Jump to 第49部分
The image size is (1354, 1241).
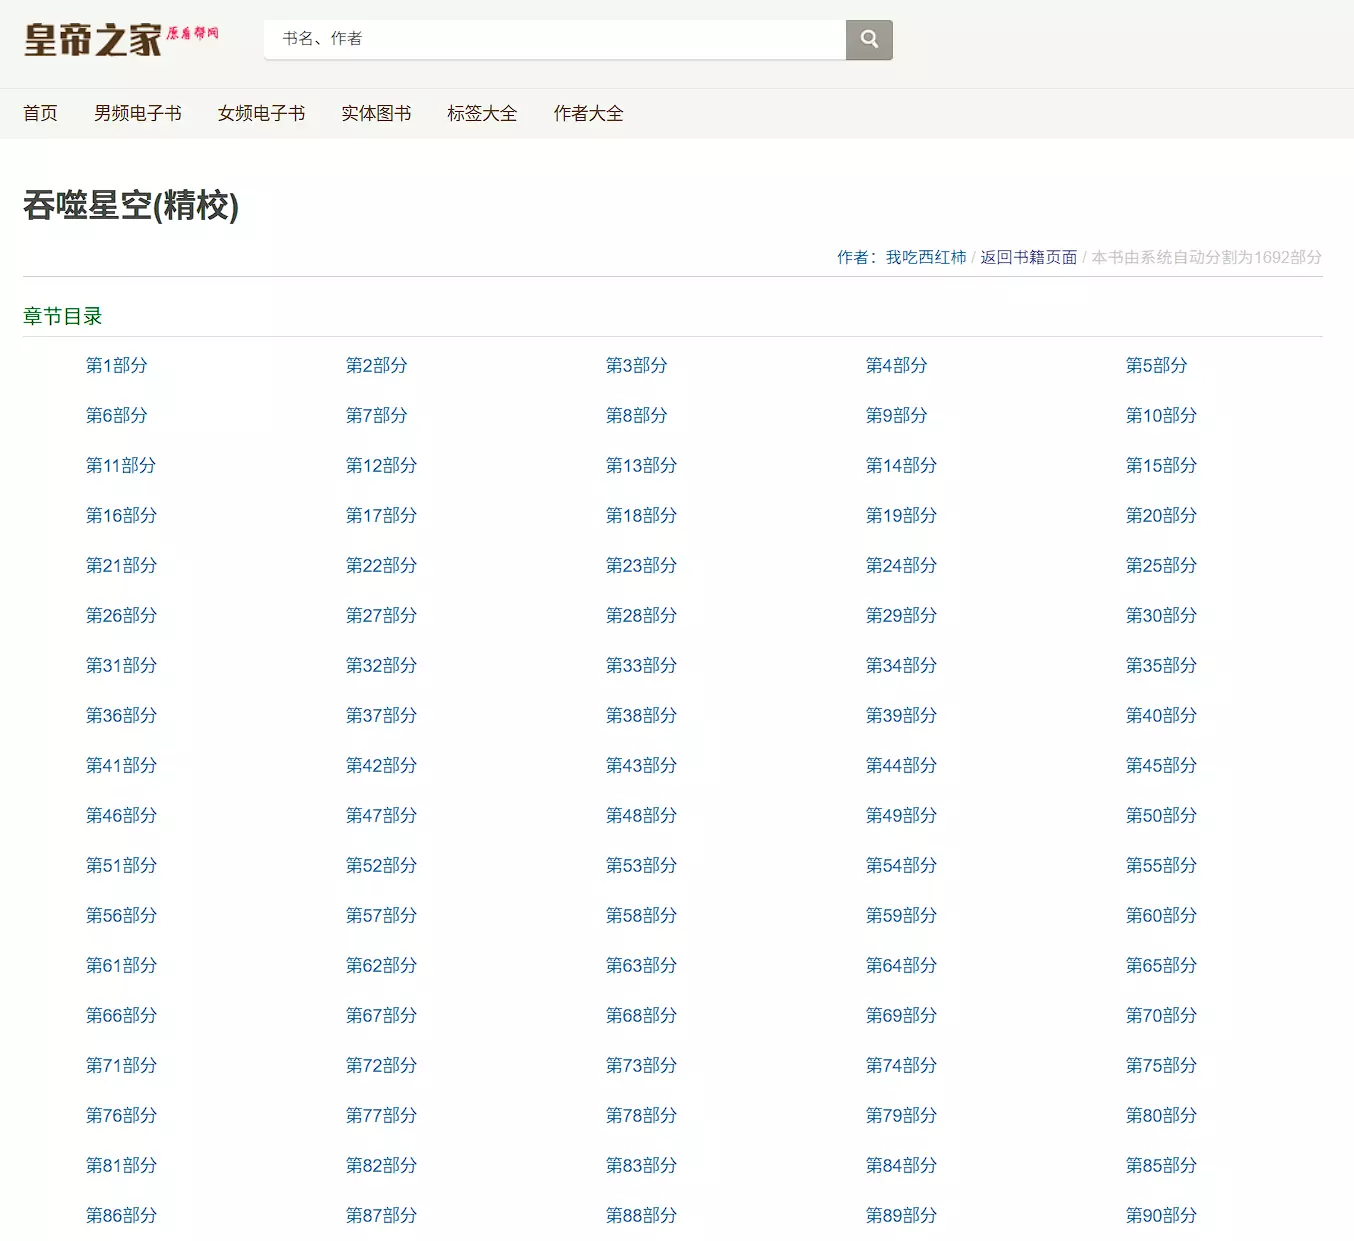coord(901,816)
